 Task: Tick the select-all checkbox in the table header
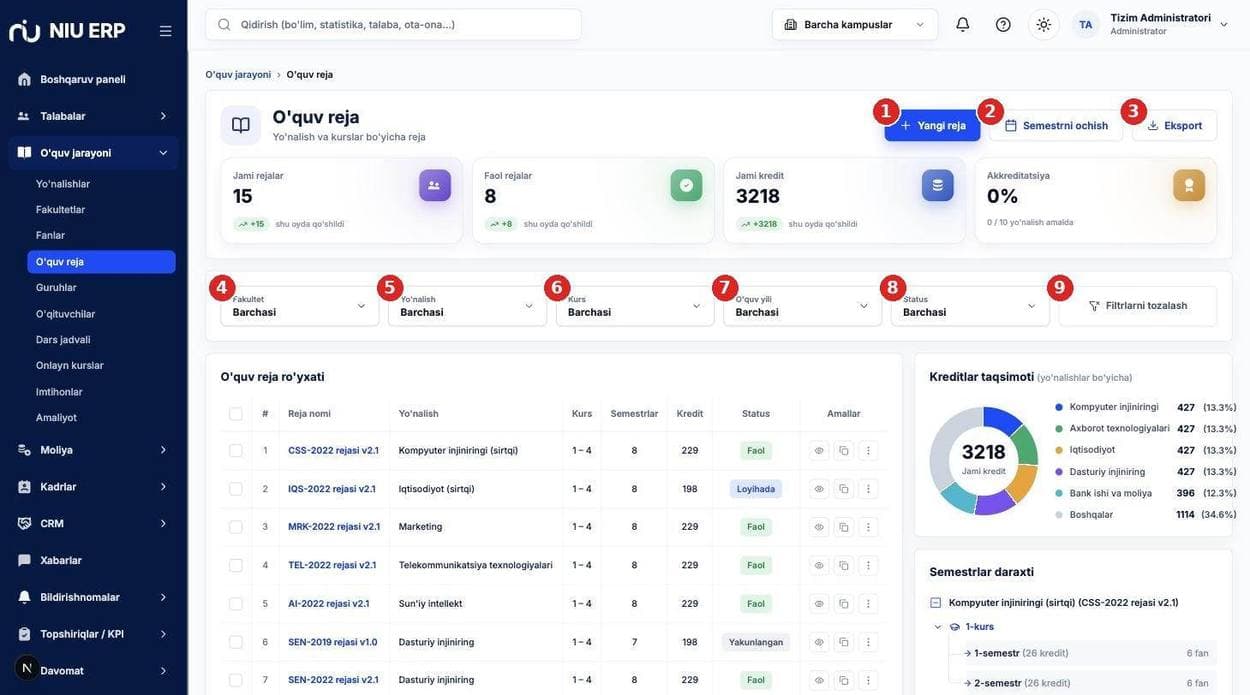pyautogui.click(x=236, y=414)
